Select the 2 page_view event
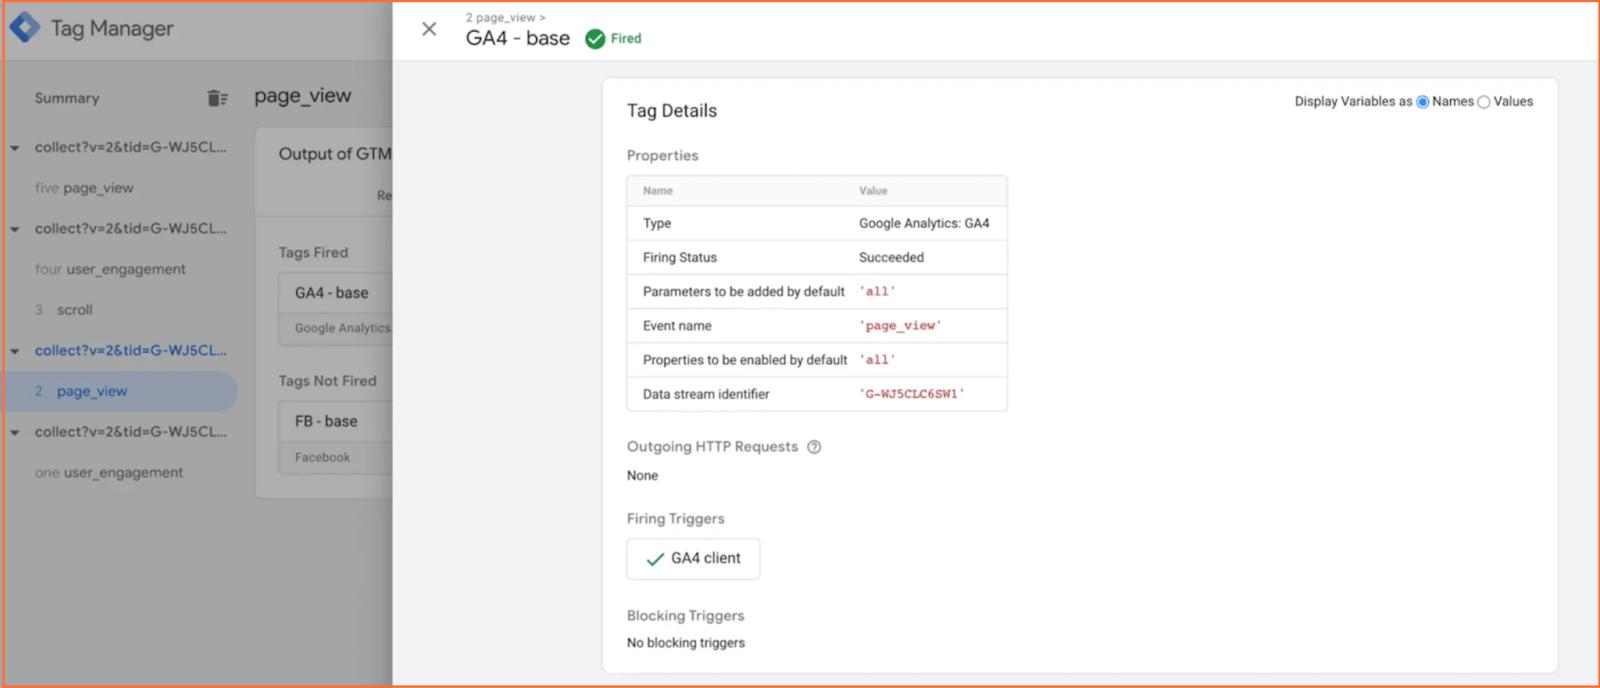This screenshot has width=1600, height=688. point(120,391)
